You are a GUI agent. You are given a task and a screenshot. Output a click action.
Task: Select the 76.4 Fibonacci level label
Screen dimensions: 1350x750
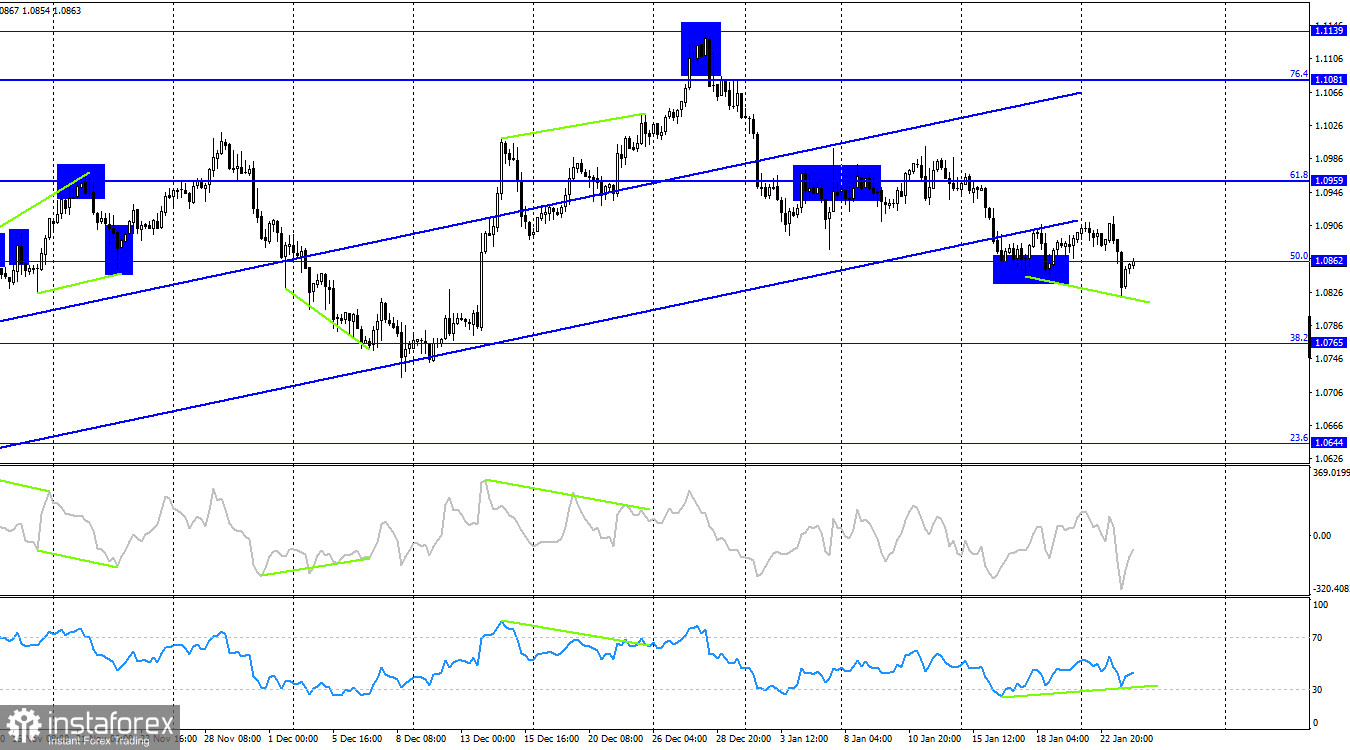(x=1298, y=74)
